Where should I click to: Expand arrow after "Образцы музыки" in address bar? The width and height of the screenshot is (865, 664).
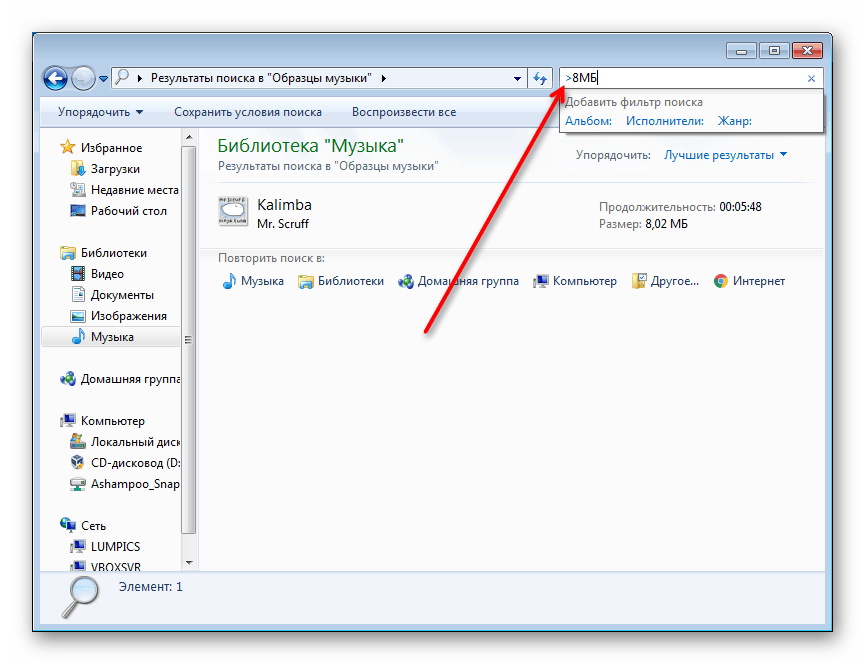tap(384, 78)
